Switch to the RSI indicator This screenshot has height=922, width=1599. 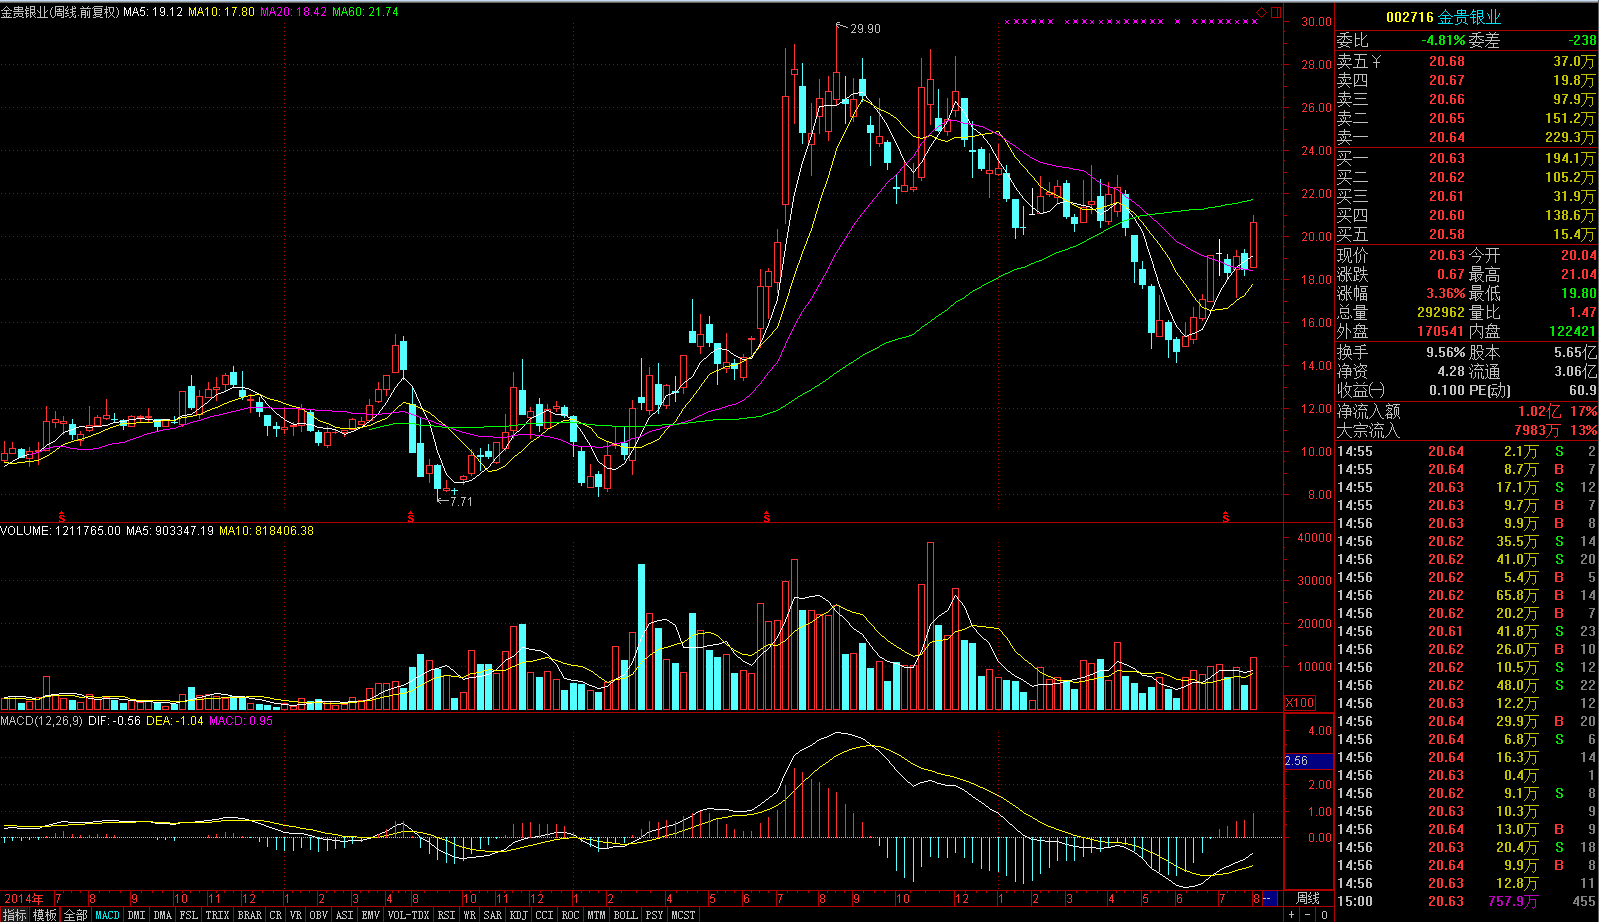[446, 915]
